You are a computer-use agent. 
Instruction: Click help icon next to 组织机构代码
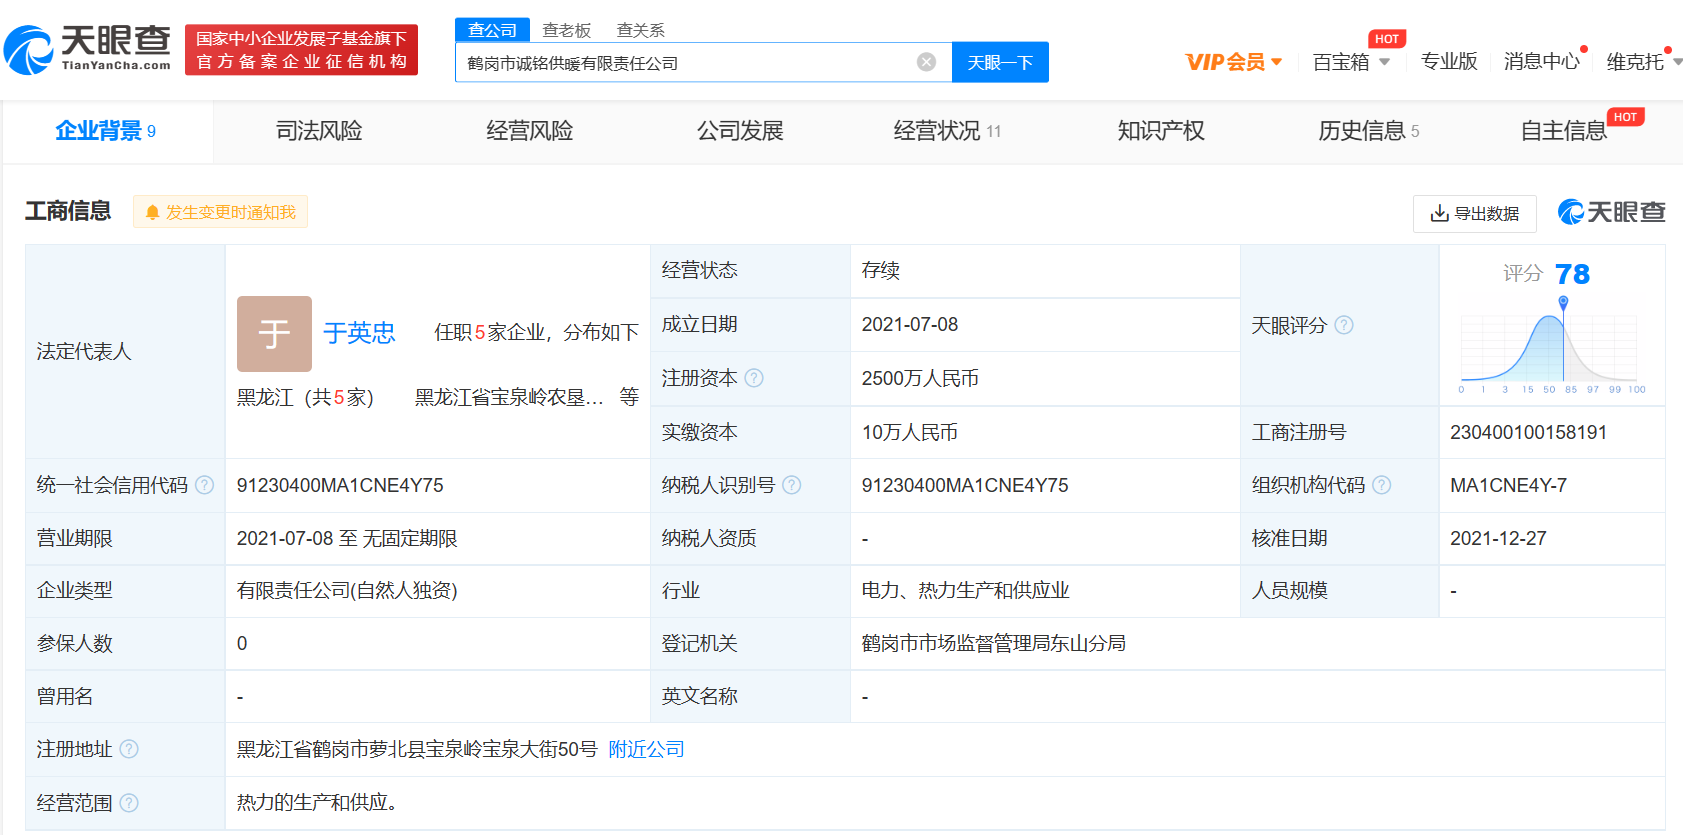point(1381,485)
